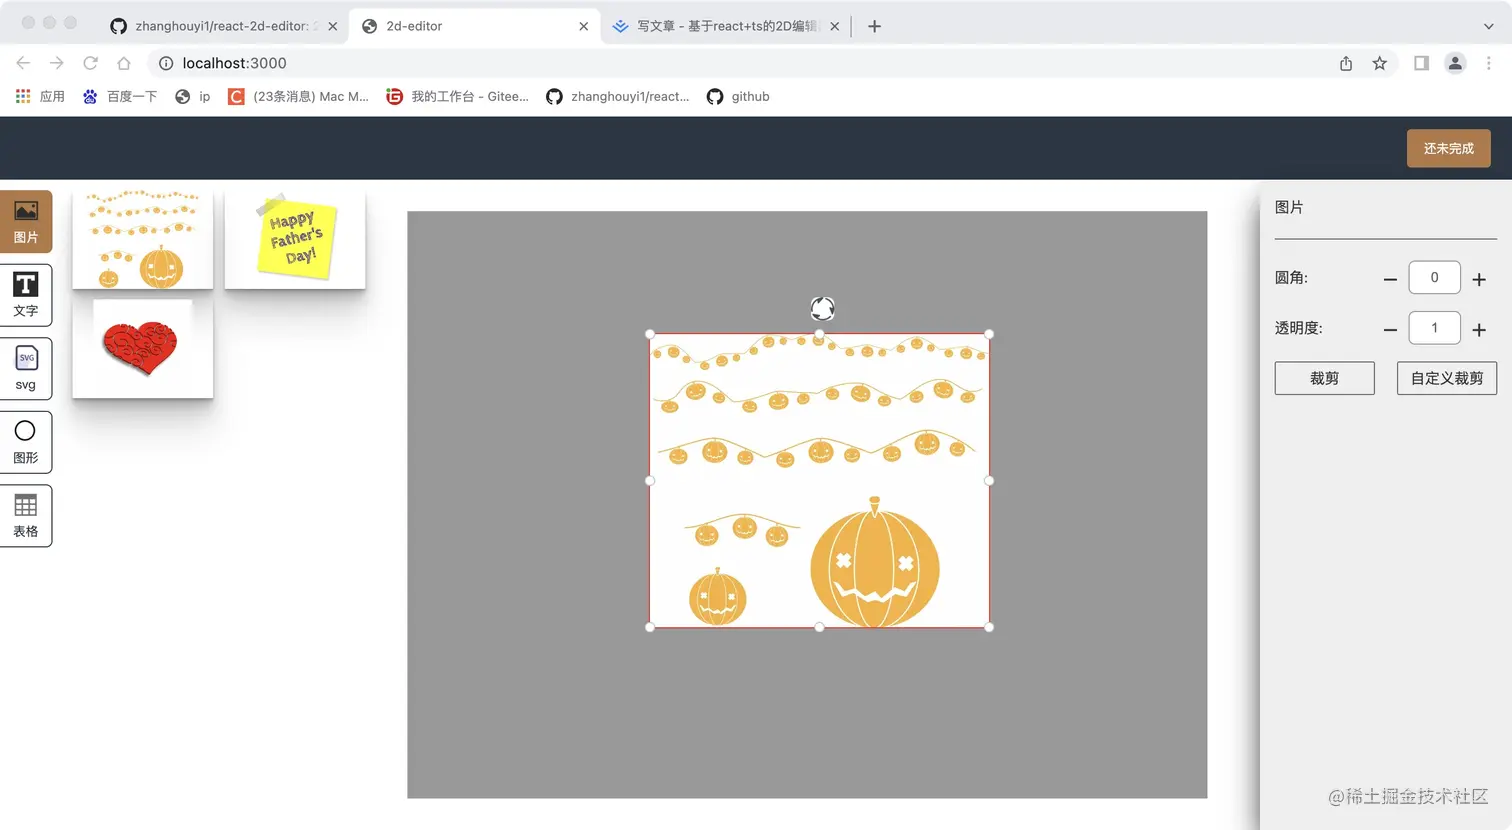Open the browser home page
Screen dimensions: 1512x830
click(124, 63)
